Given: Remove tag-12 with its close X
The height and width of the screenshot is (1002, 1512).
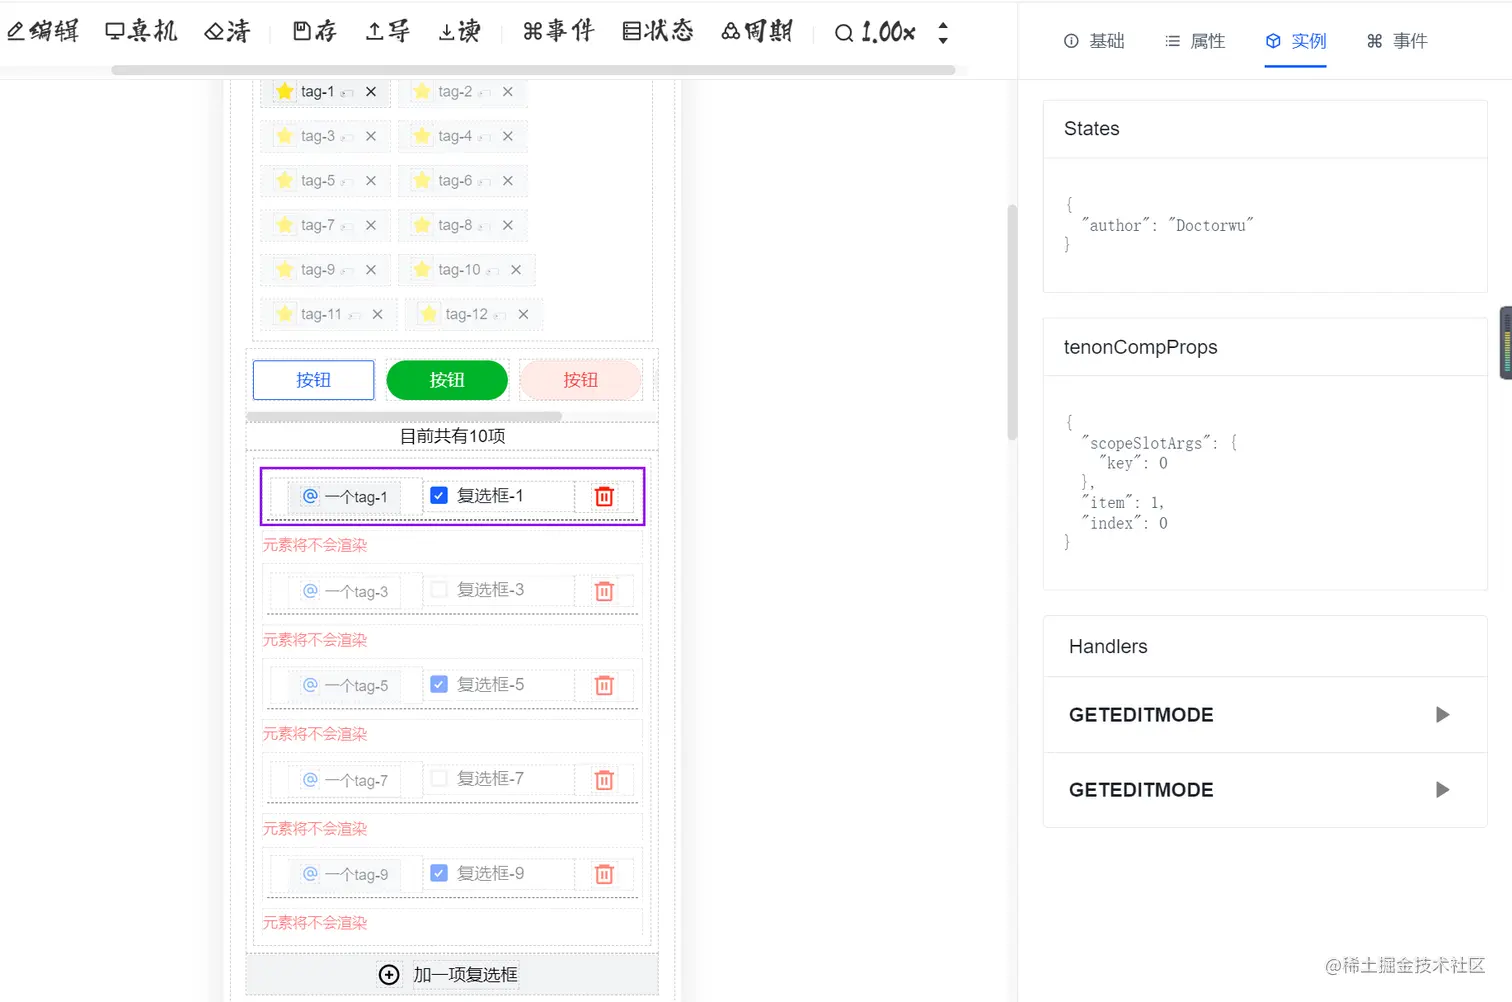Looking at the screenshot, I should pyautogui.click(x=523, y=314).
